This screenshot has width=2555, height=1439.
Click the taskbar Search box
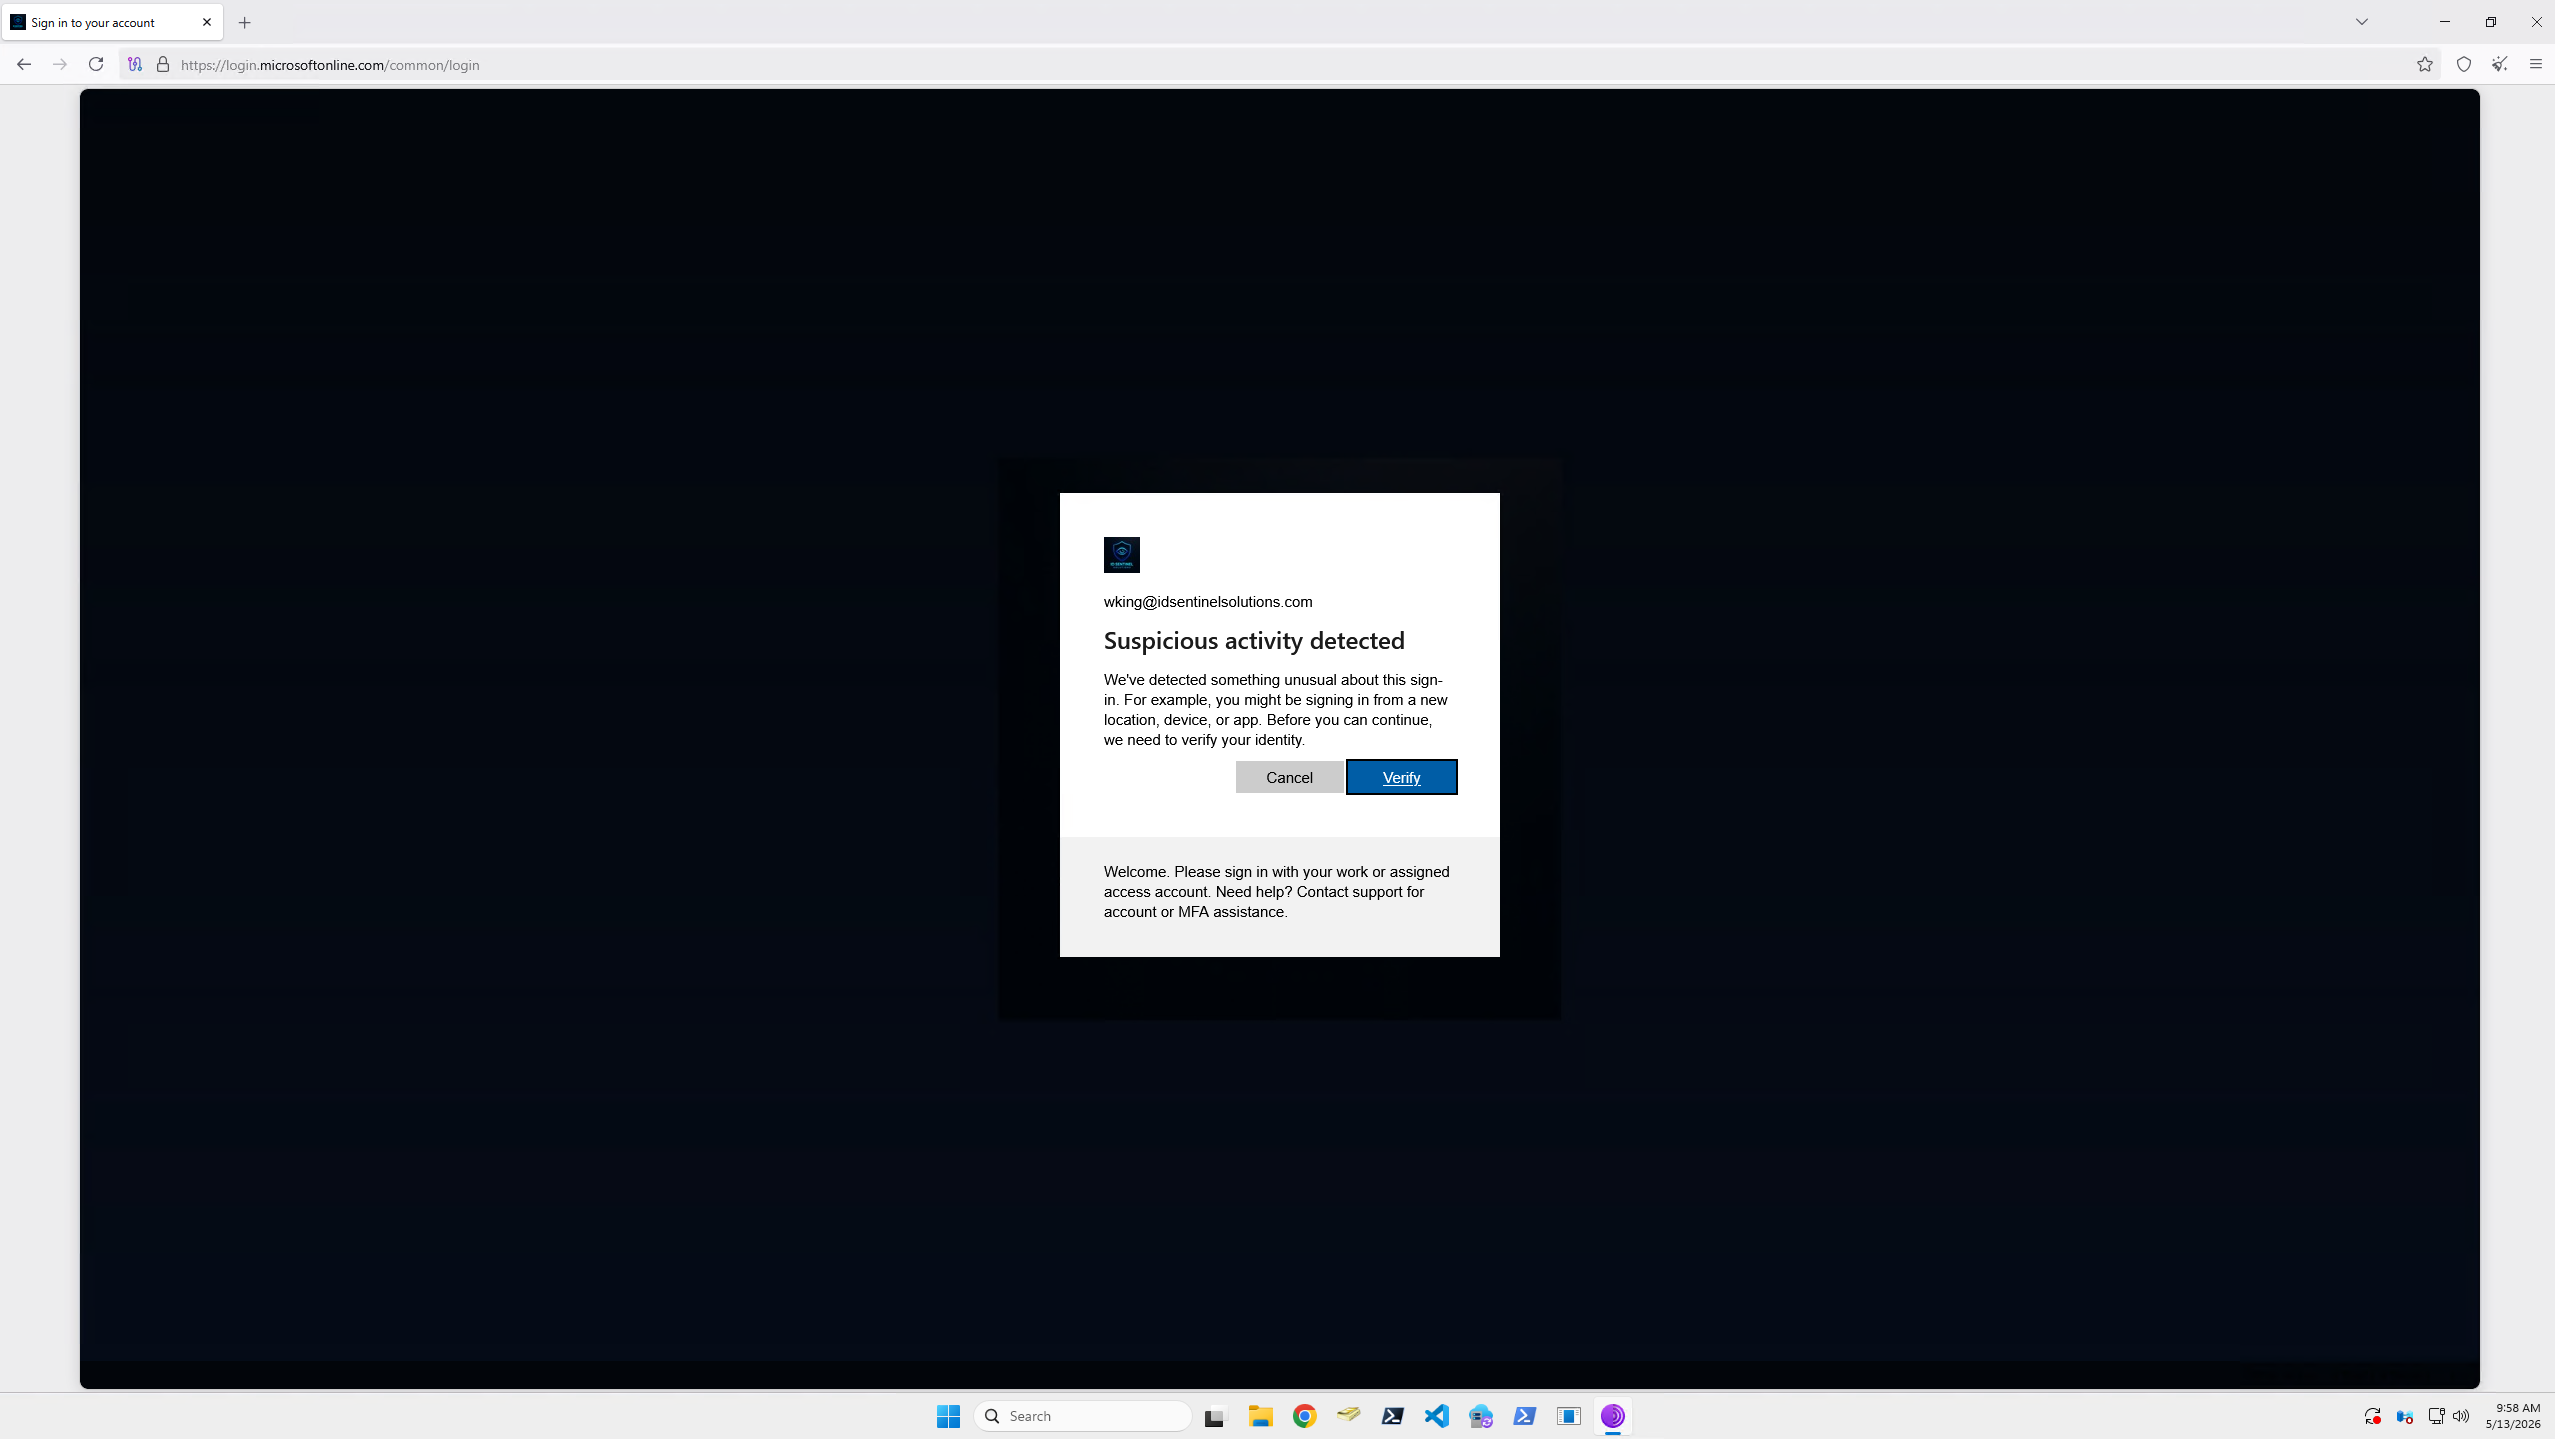coord(1083,1416)
